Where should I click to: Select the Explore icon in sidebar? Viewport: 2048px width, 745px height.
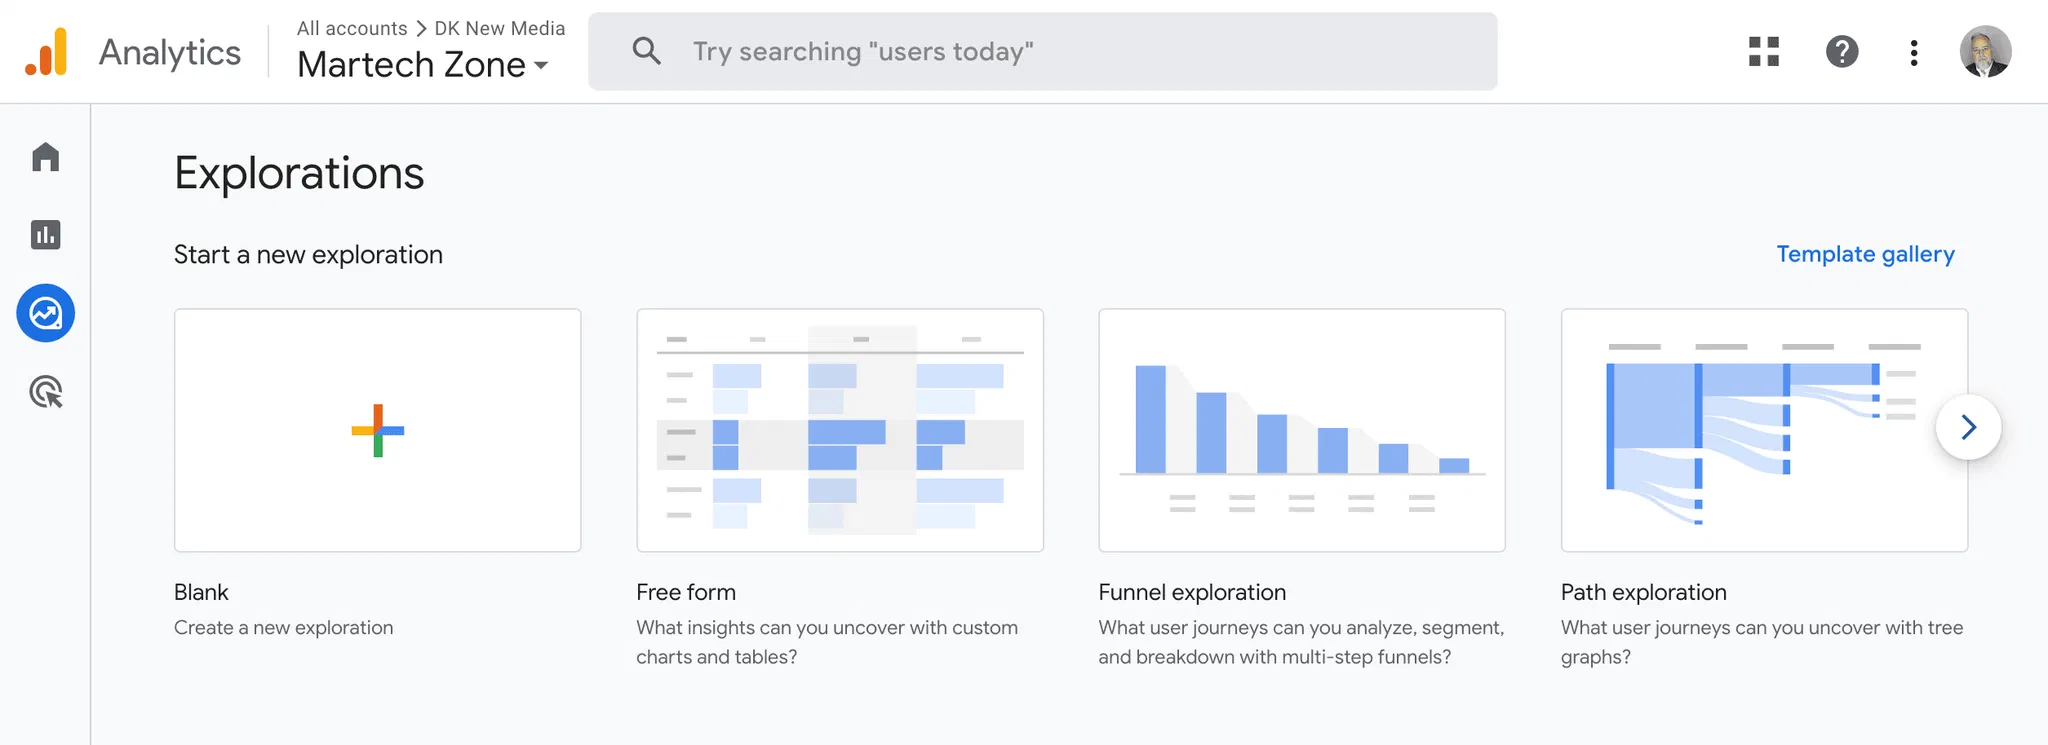[45, 313]
